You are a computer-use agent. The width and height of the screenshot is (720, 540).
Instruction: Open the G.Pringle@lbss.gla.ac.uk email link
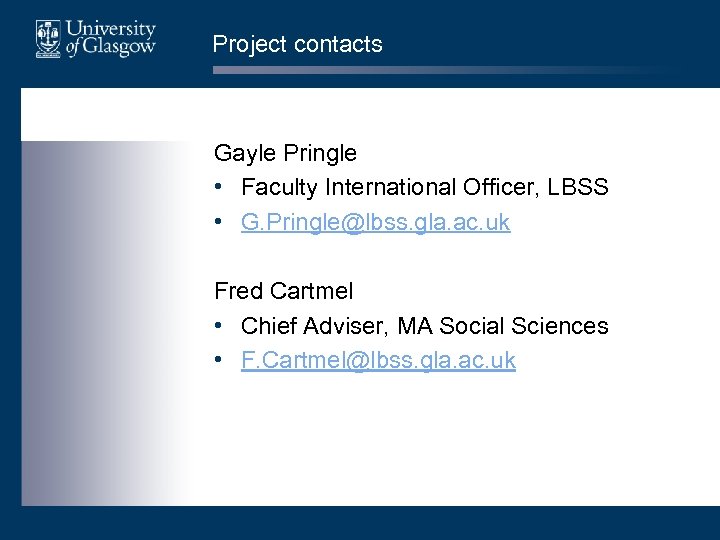pos(375,222)
